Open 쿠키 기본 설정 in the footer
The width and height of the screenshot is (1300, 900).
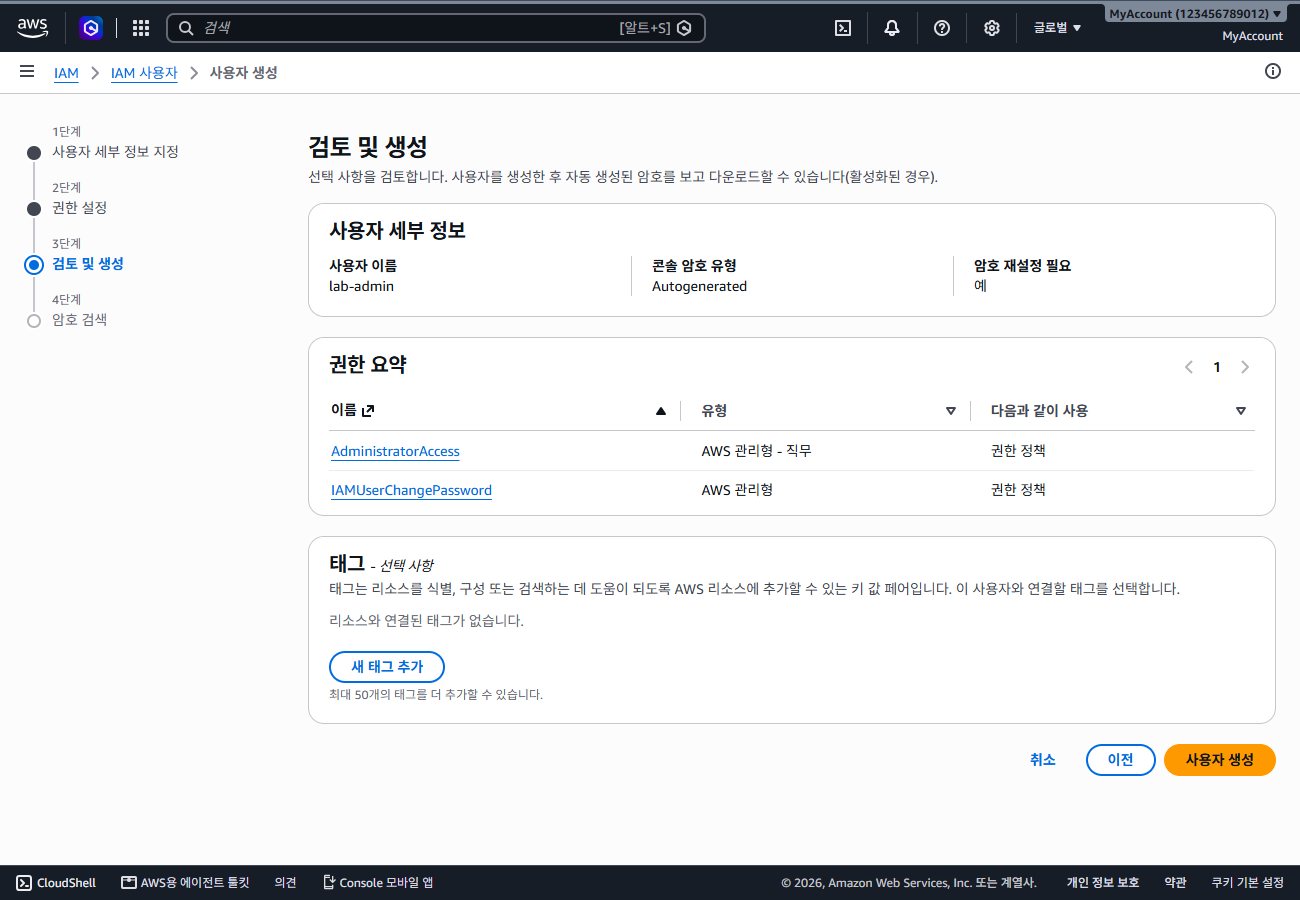1247,883
